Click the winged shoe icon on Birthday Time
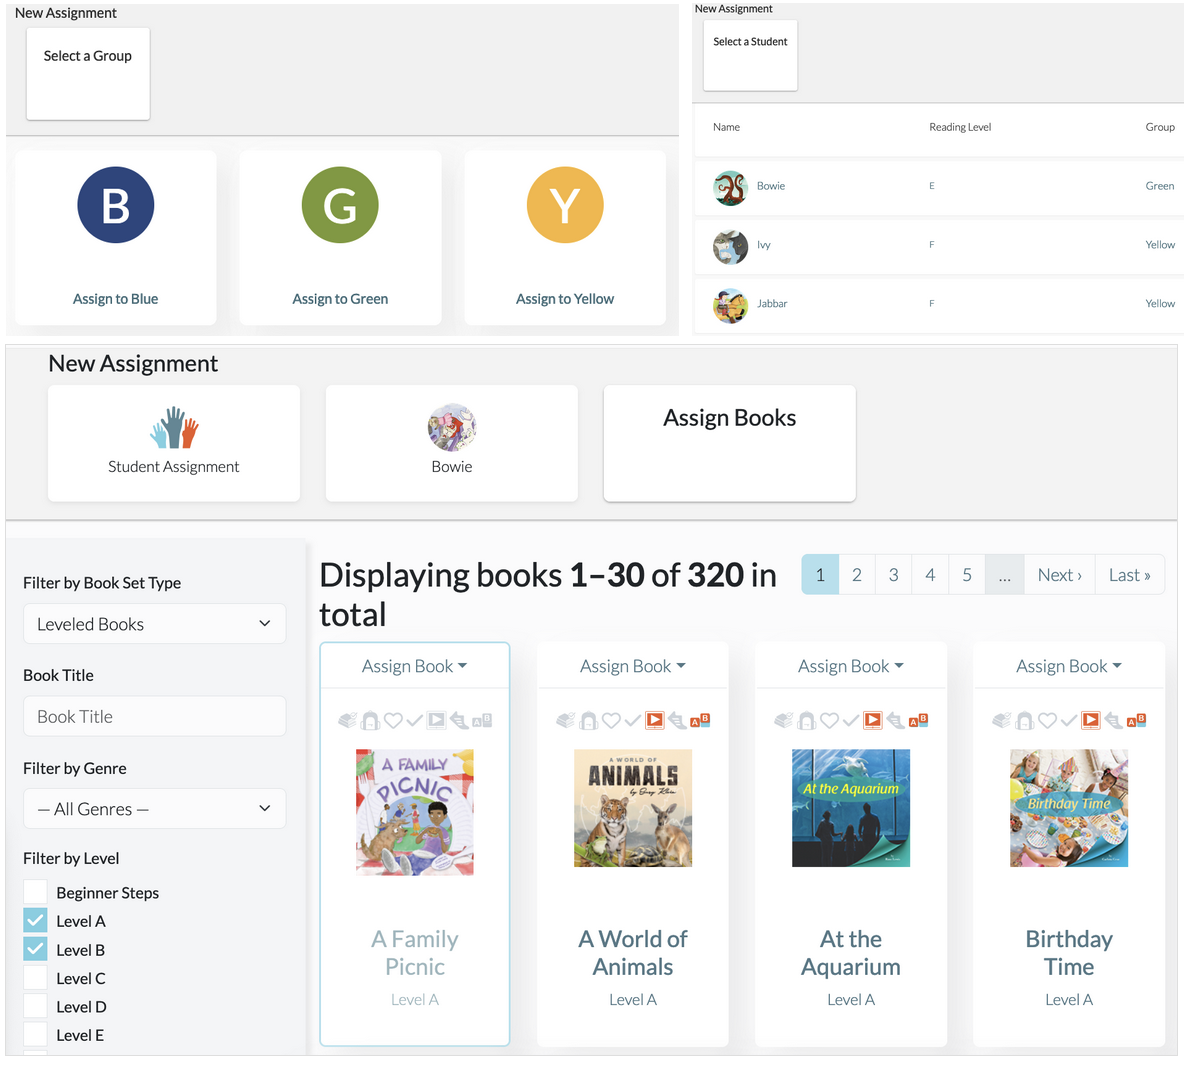 tap(1114, 720)
